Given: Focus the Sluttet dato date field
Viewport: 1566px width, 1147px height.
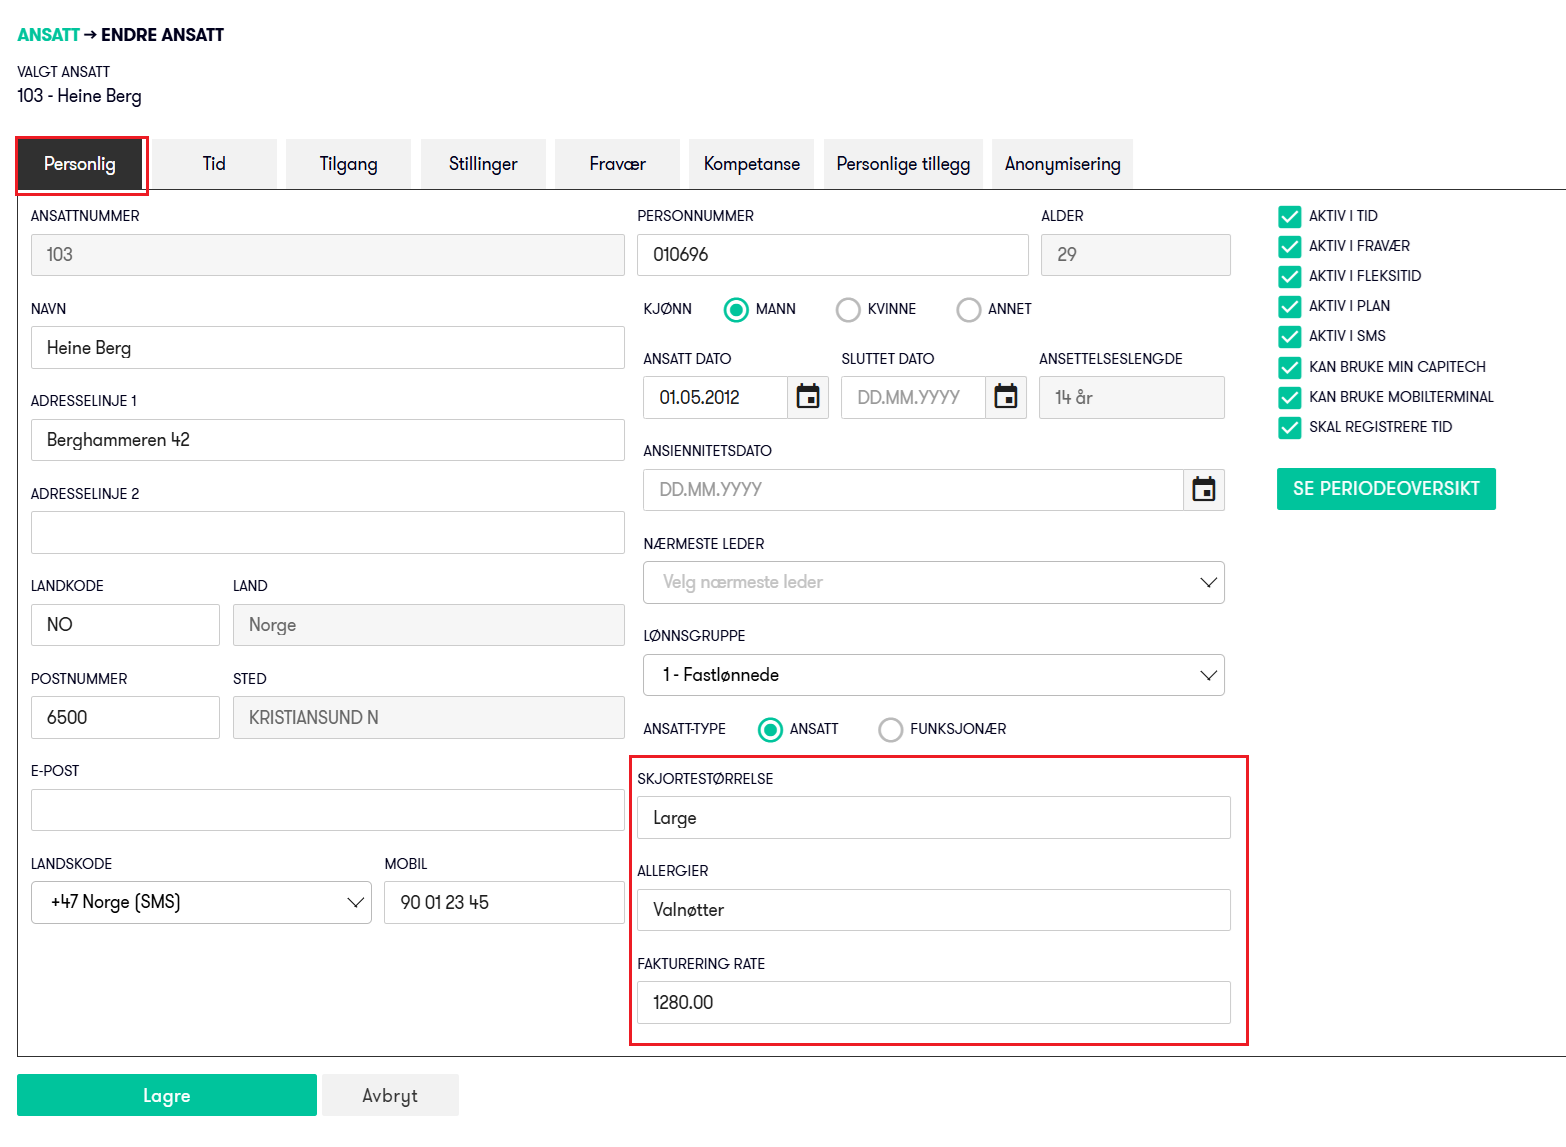Looking at the screenshot, I should point(914,397).
